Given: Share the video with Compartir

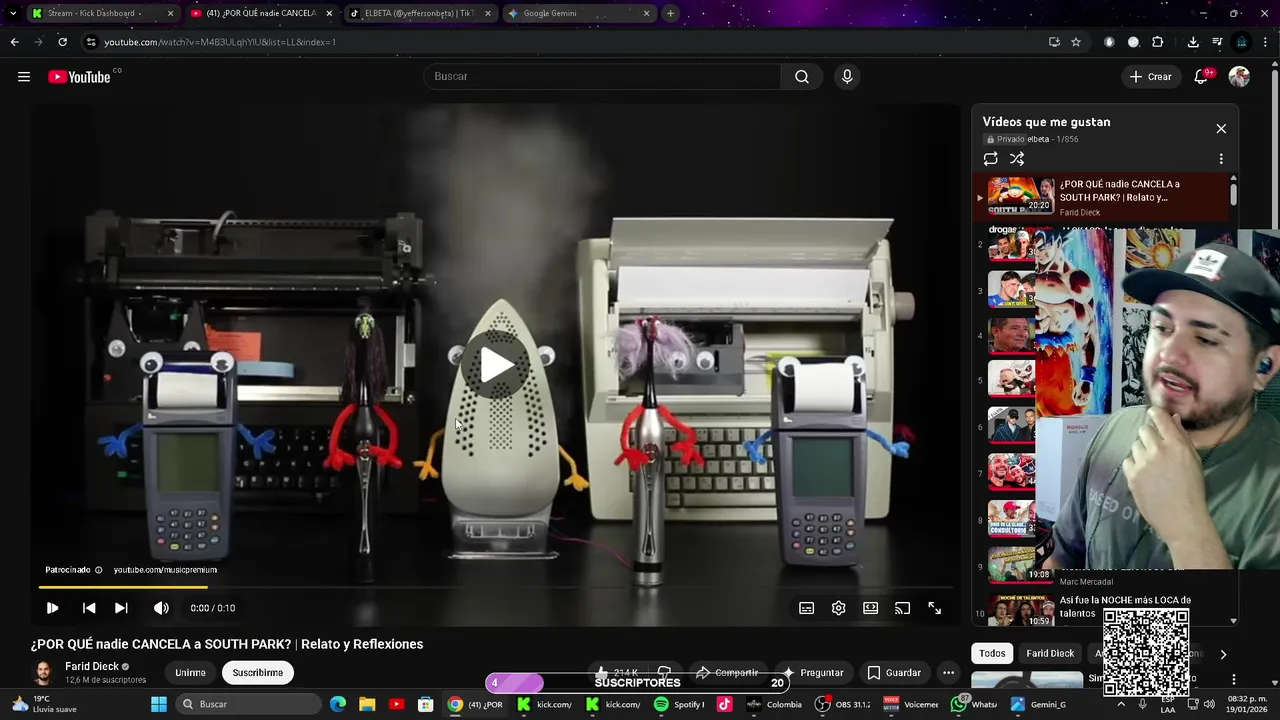Looking at the screenshot, I should tap(727, 673).
